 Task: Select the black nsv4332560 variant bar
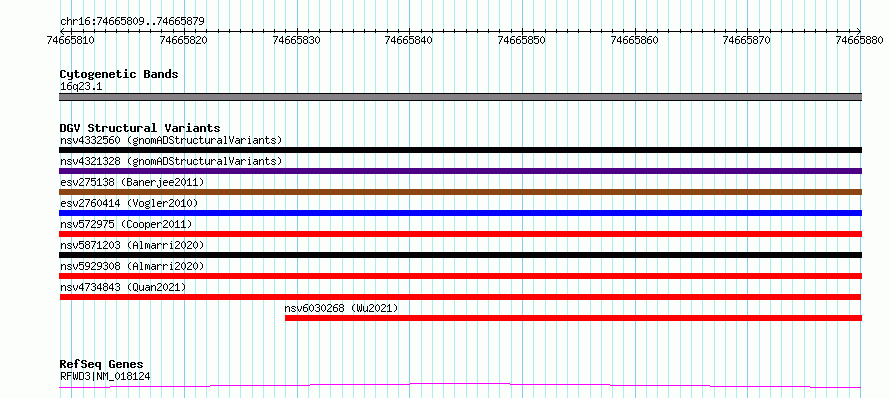click(x=460, y=150)
